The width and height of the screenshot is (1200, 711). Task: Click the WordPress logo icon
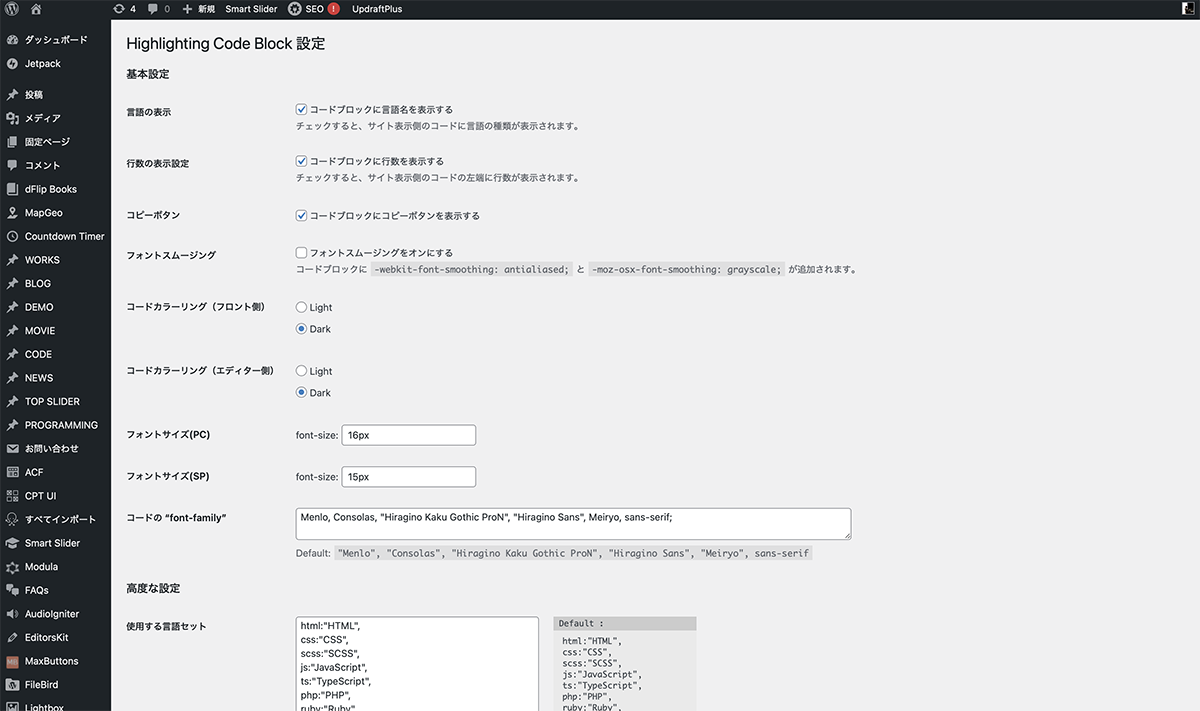click(12, 9)
